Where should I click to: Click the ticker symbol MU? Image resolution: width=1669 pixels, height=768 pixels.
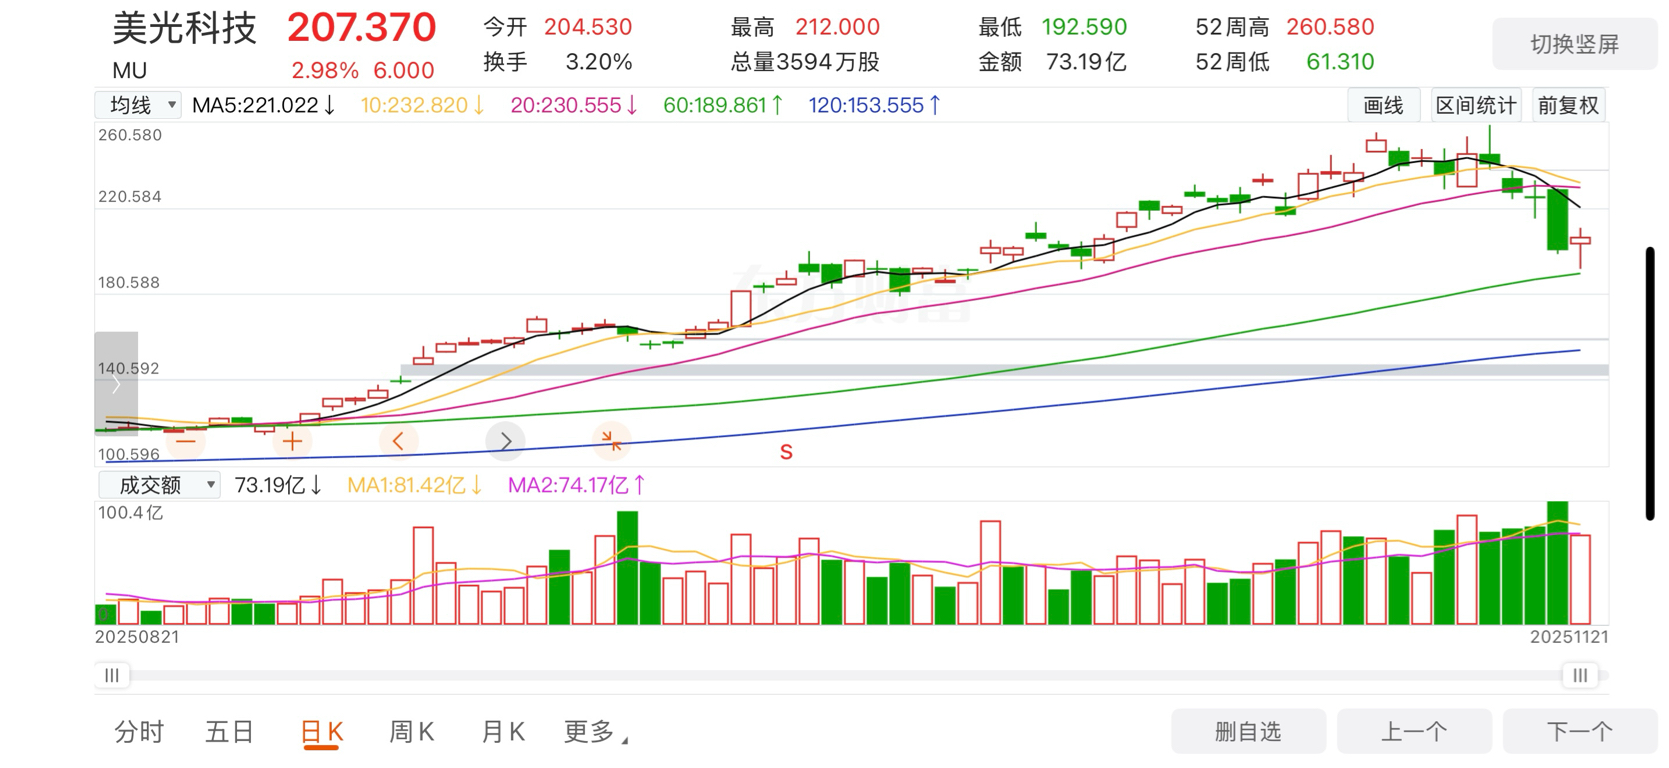(x=130, y=71)
